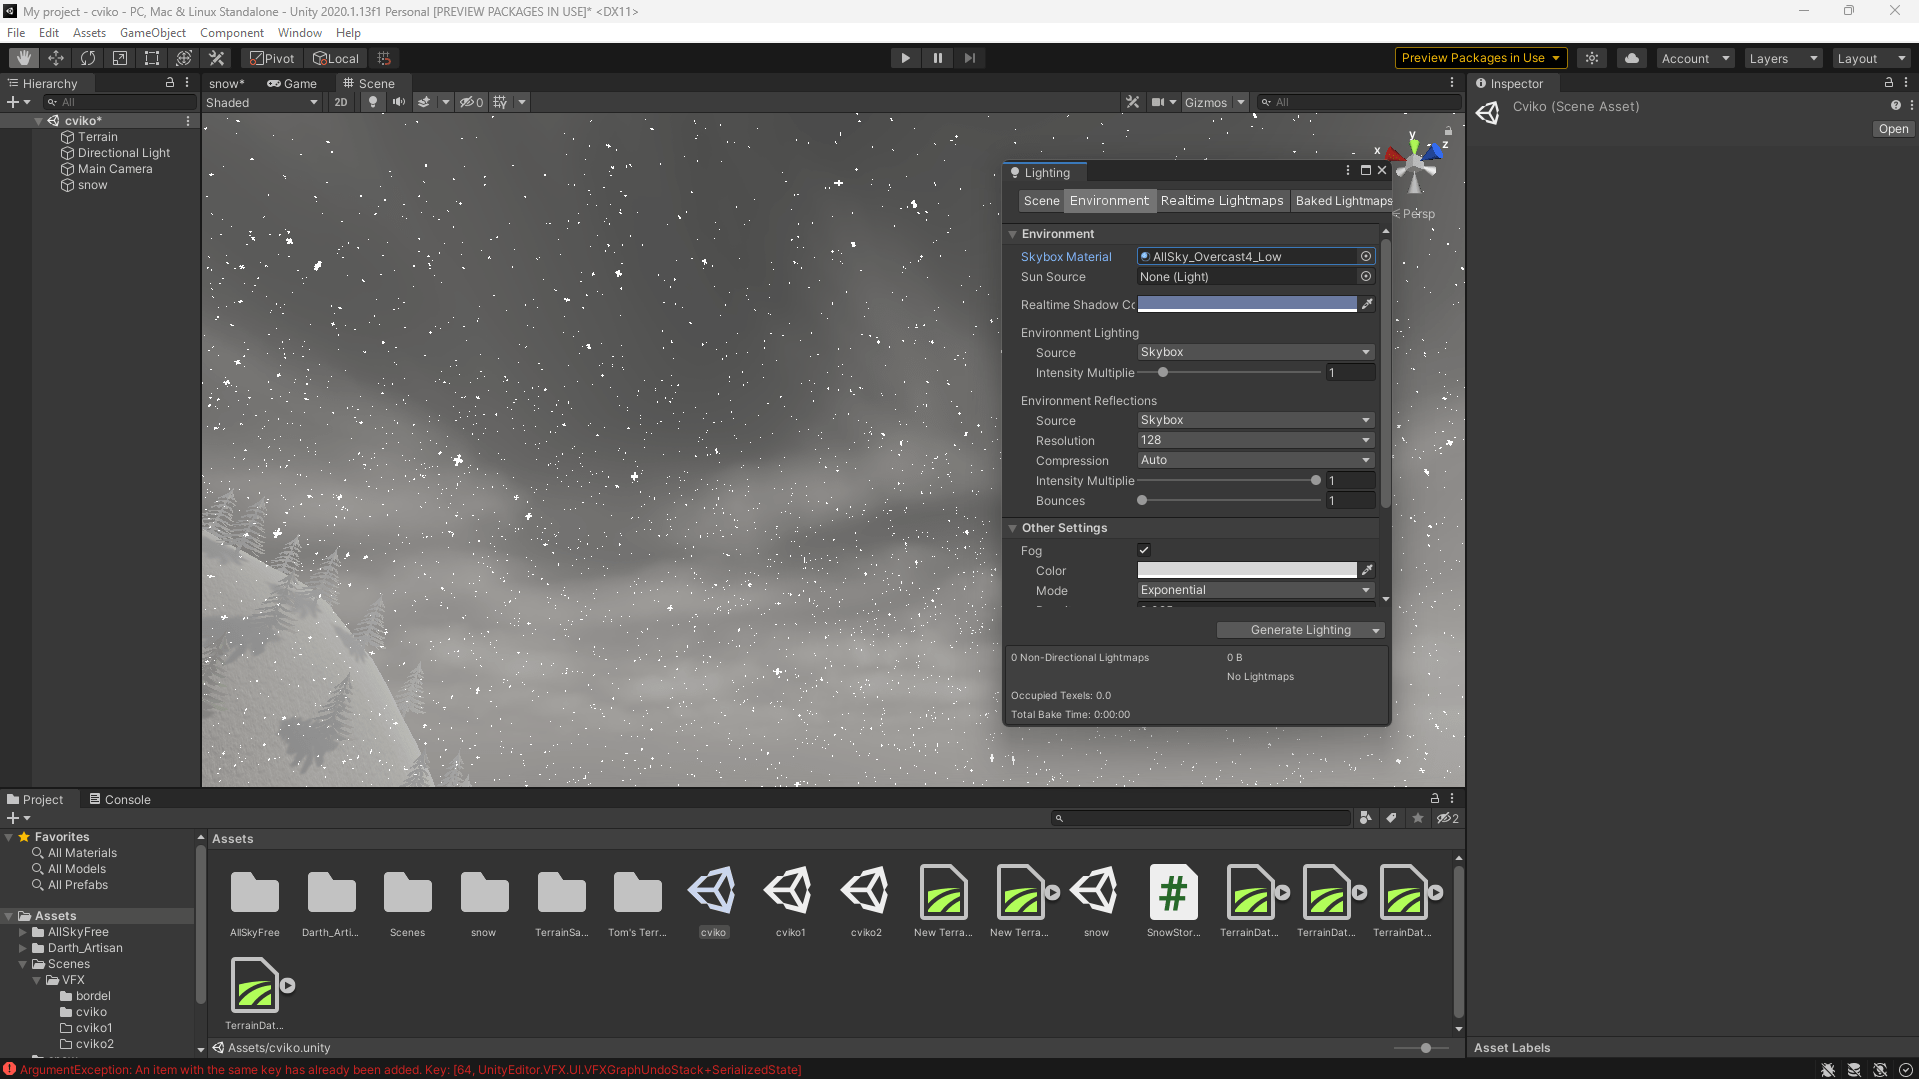Toggle the grid snapping icon

384,58
